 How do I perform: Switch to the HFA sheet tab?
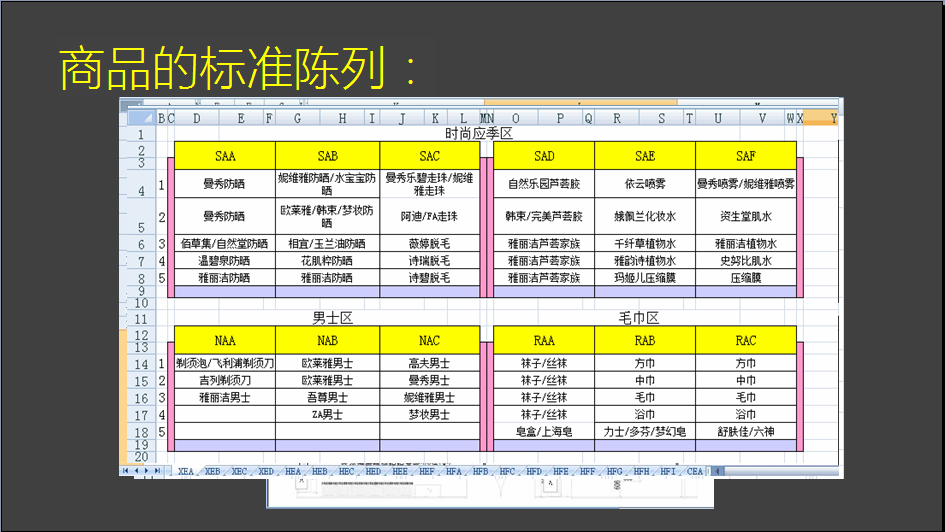[453, 471]
